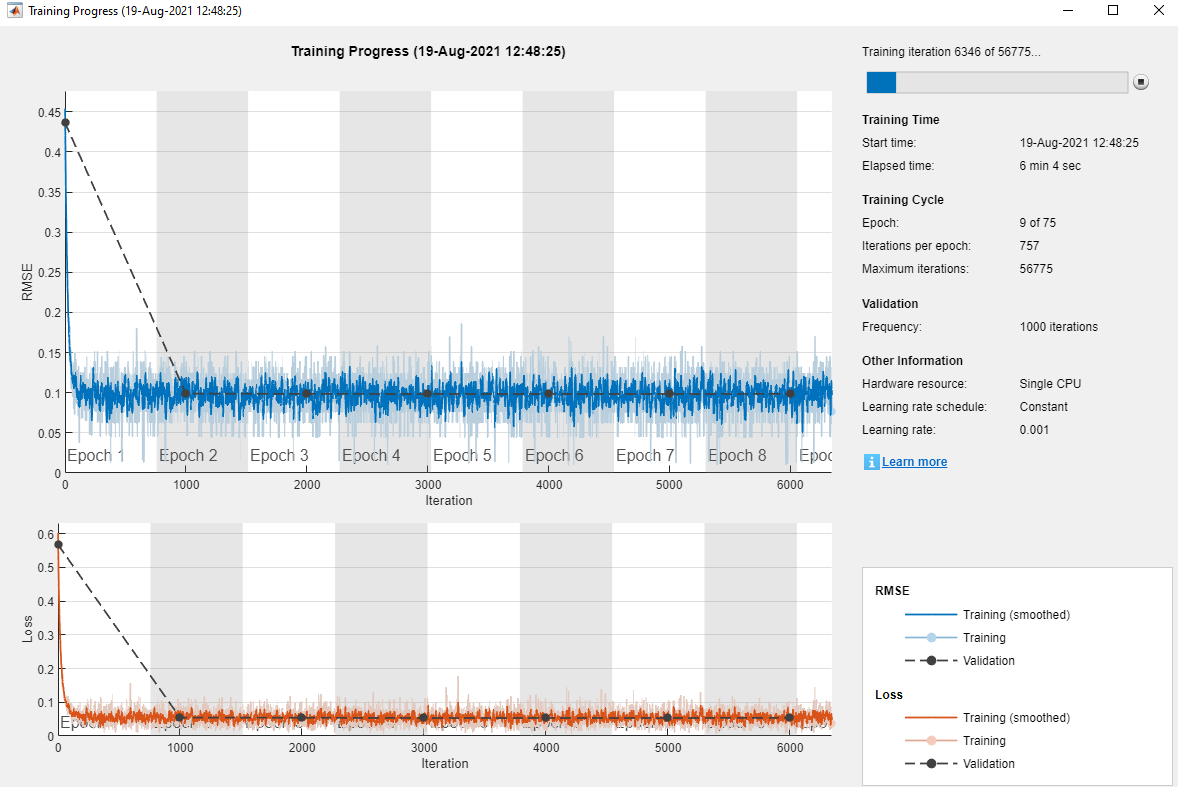Select Loss Training (smoothed) legend entry
The image size is (1178, 787).
pos(987,718)
